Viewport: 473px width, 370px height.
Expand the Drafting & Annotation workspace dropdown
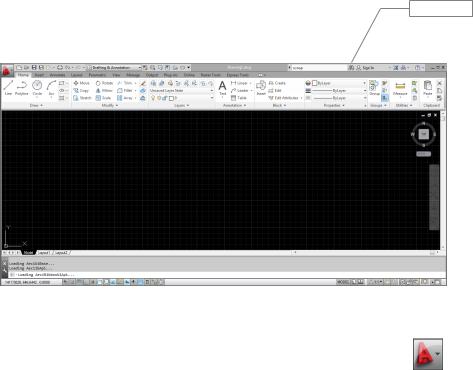[114, 68]
